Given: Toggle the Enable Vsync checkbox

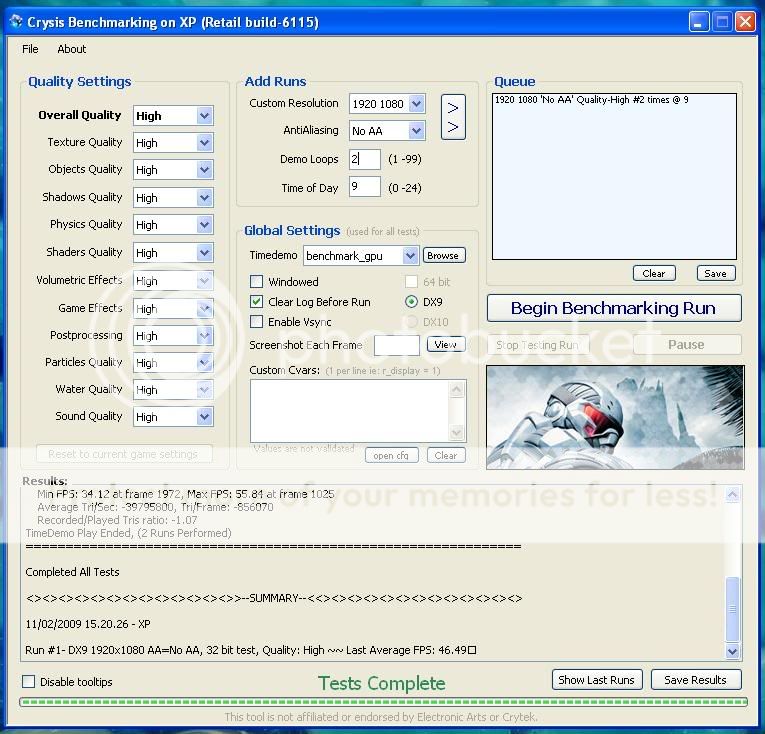Looking at the screenshot, I should (x=257, y=322).
